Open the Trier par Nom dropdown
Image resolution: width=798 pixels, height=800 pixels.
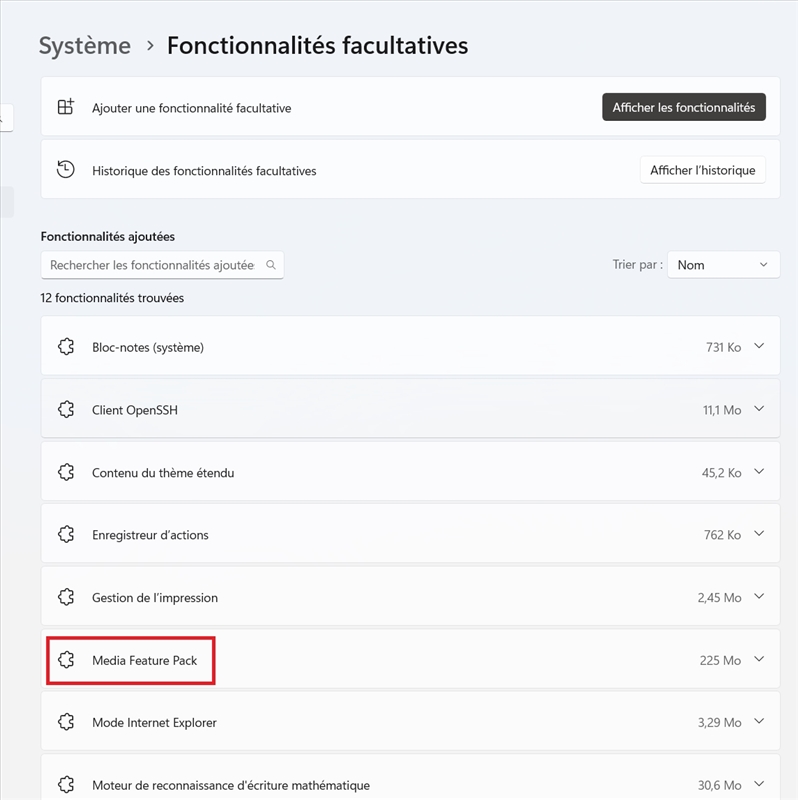[x=723, y=265]
